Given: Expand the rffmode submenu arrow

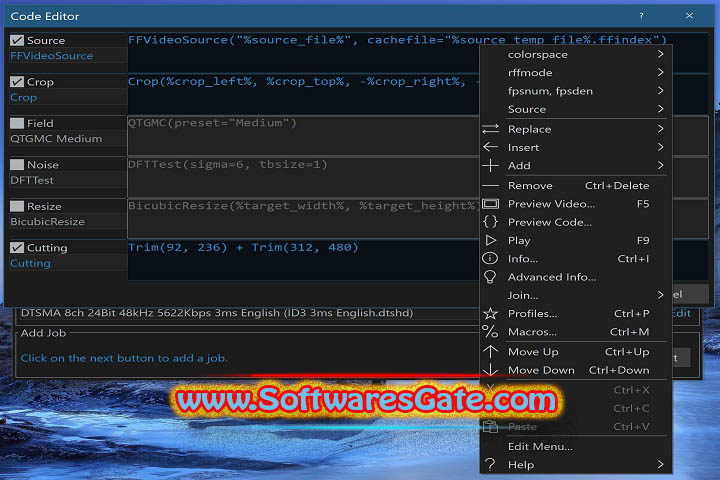Looking at the screenshot, I should [660, 73].
